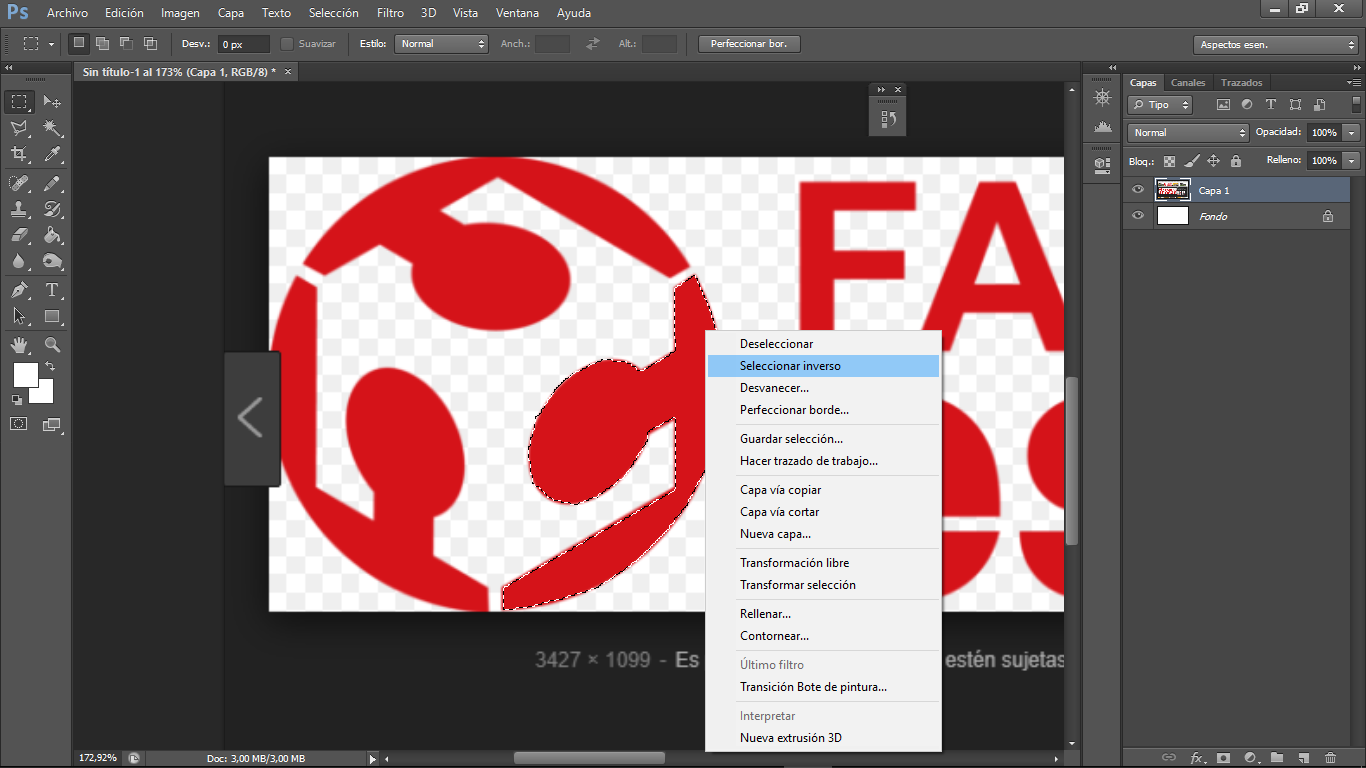The width and height of the screenshot is (1366, 768).
Task: Select the Rectangle shape tool
Action: click(52, 316)
